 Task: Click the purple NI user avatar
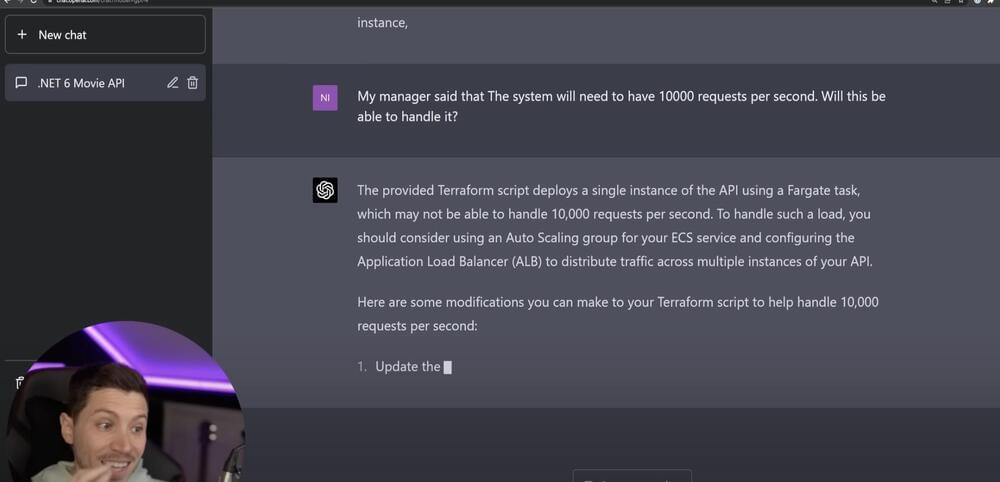point(325,98)
